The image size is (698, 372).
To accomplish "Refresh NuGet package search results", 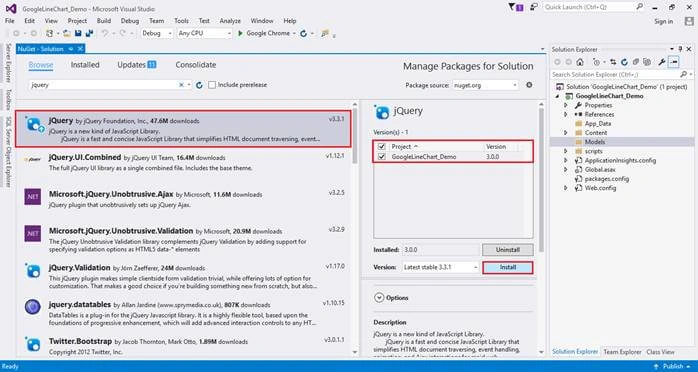I will [x=199, y=85].
